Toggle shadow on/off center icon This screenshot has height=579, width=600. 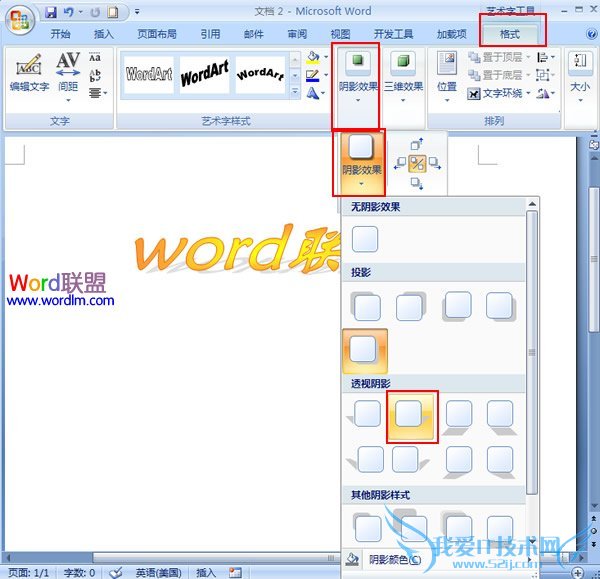[x=417, y=164]
